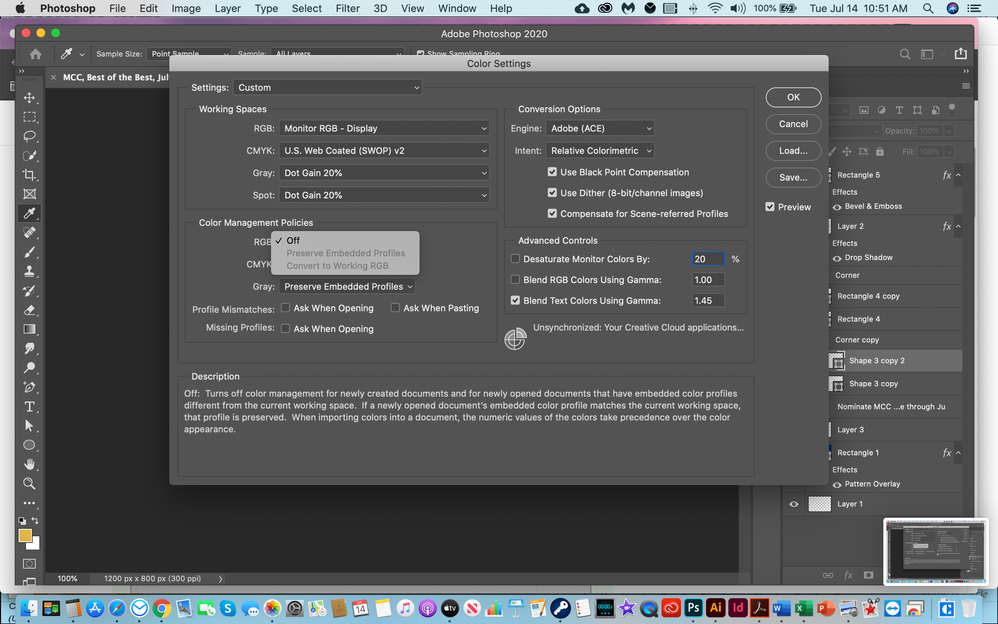Image resolution: width=998 pixels, height=624 pixels.
Task: Select the Zoom tool
Action: [30, 483]
